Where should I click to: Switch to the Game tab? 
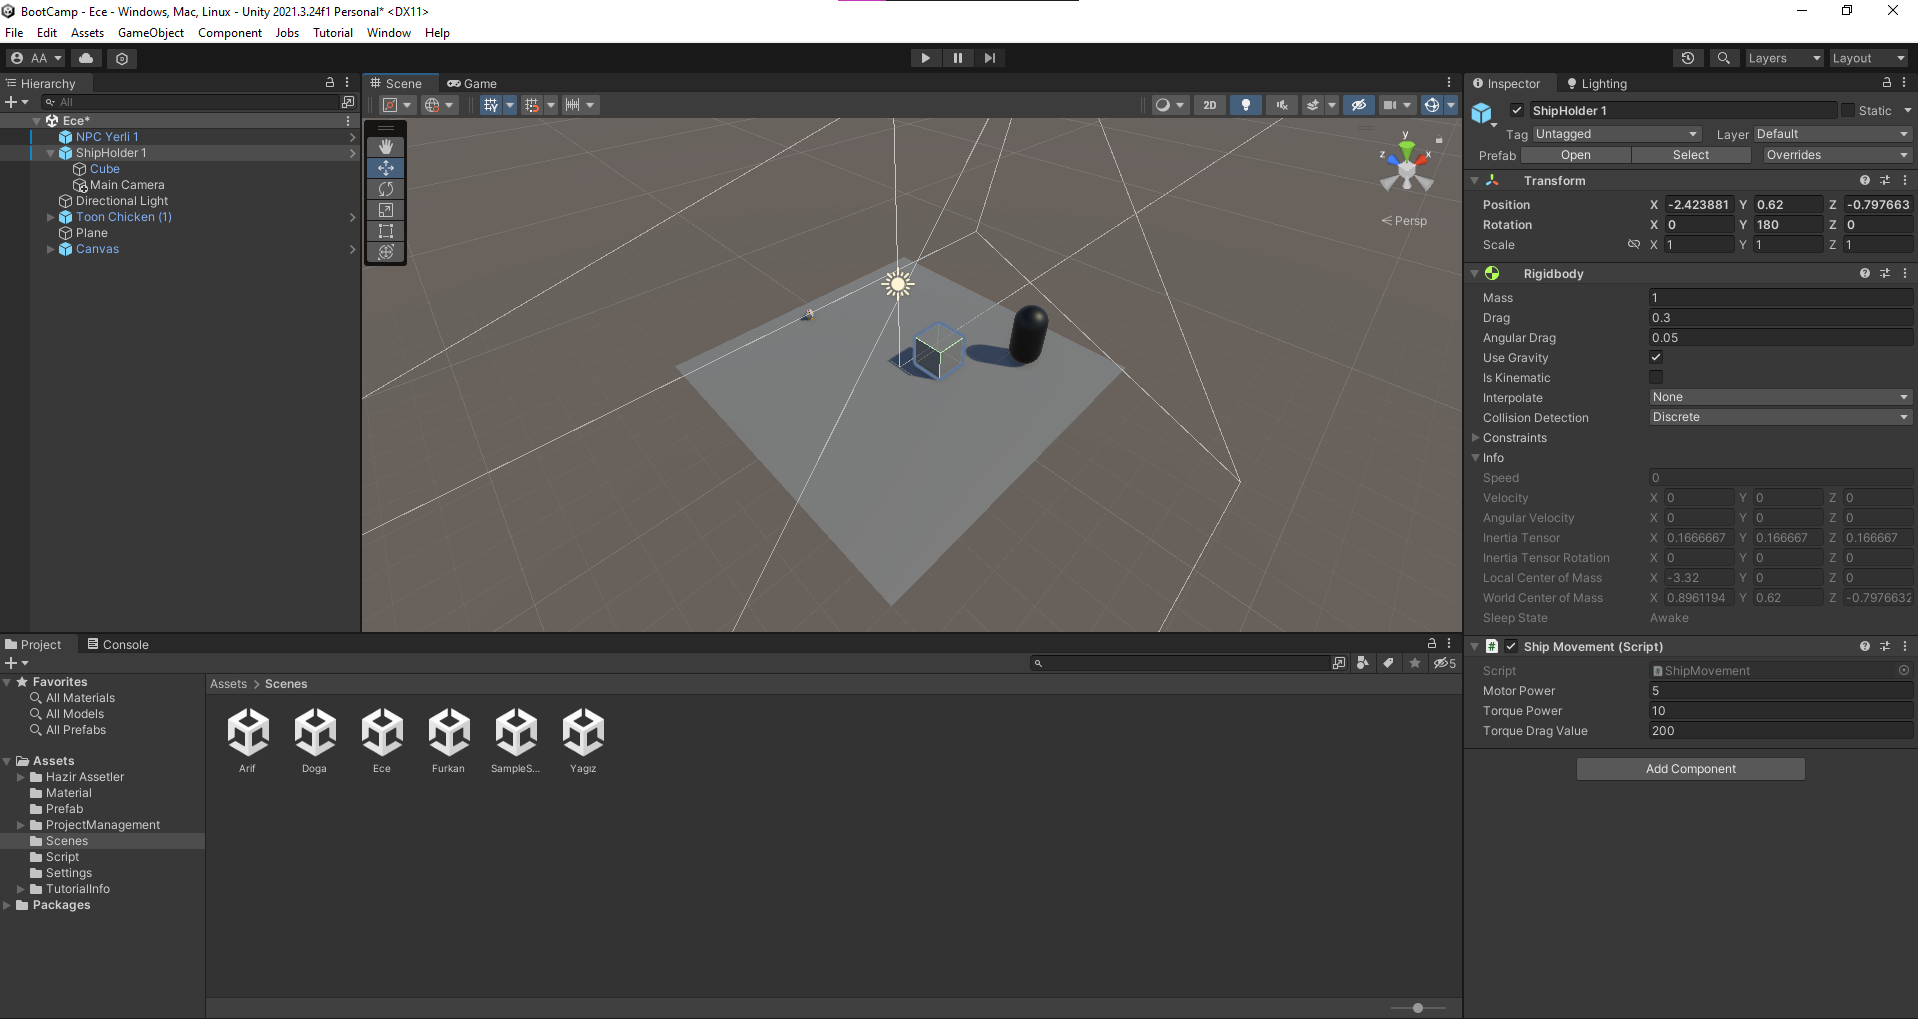(x=472, y=84)
